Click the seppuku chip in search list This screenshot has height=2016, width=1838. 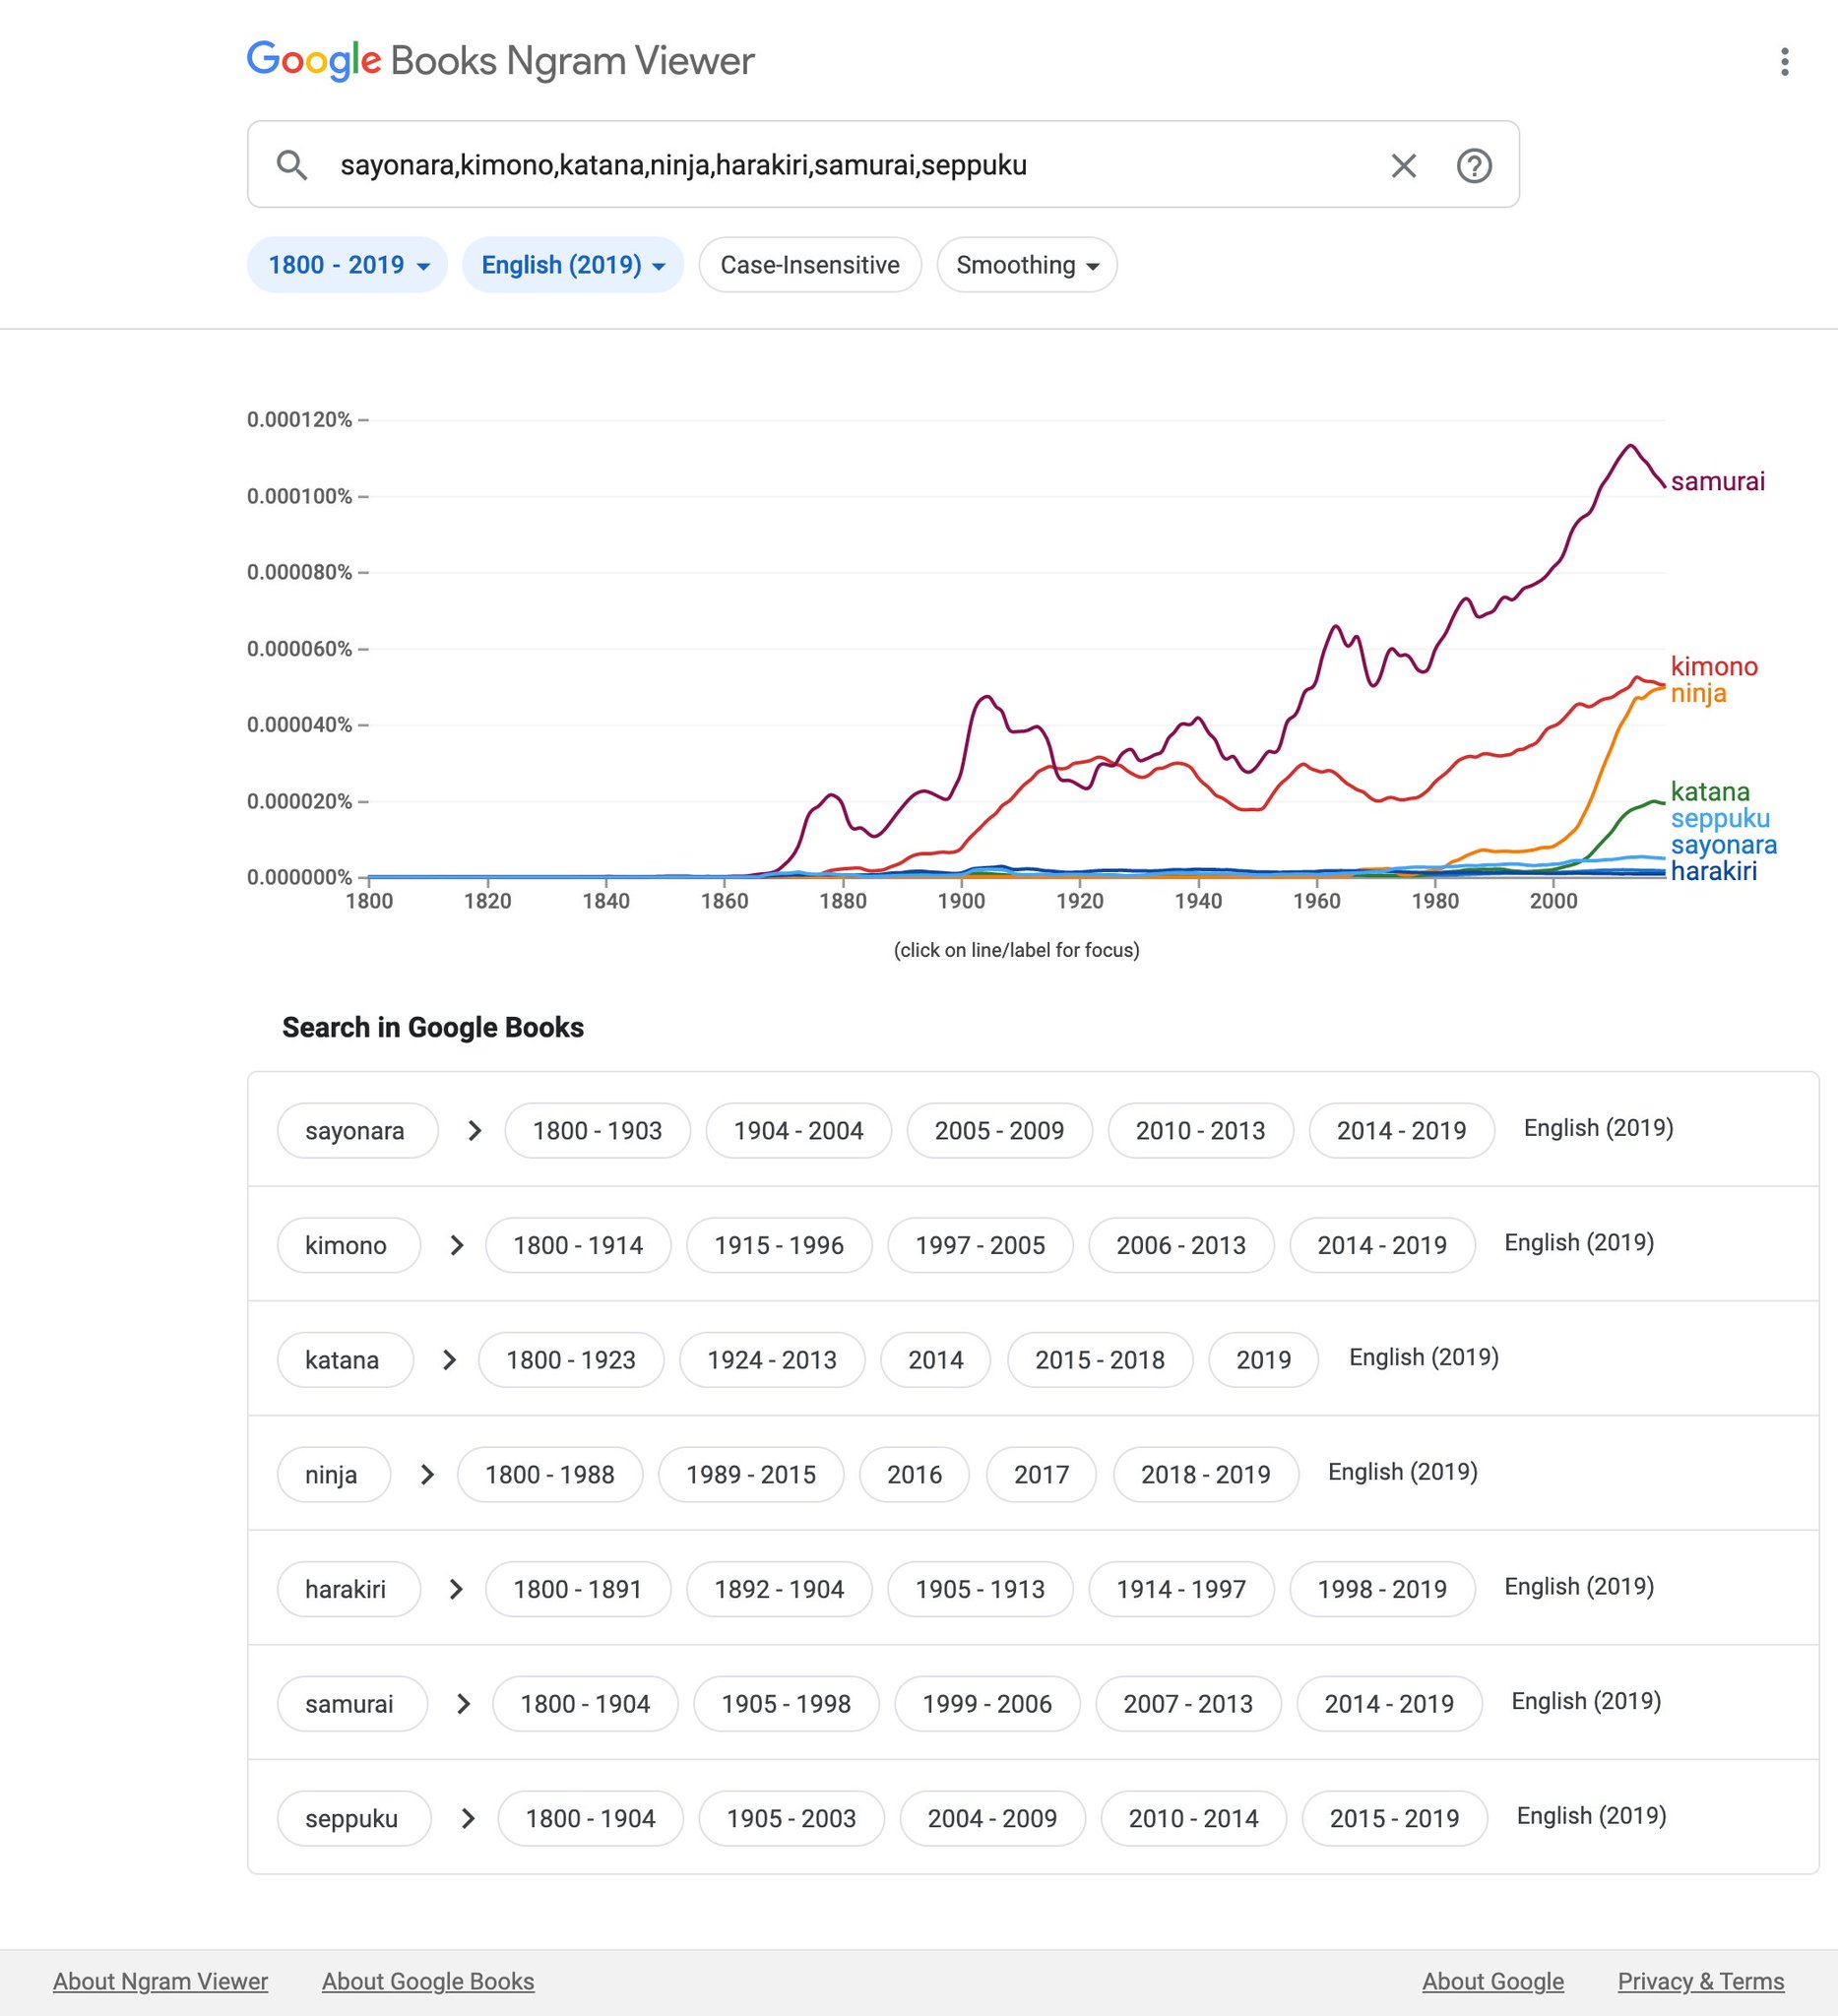tap(354, 1818)
